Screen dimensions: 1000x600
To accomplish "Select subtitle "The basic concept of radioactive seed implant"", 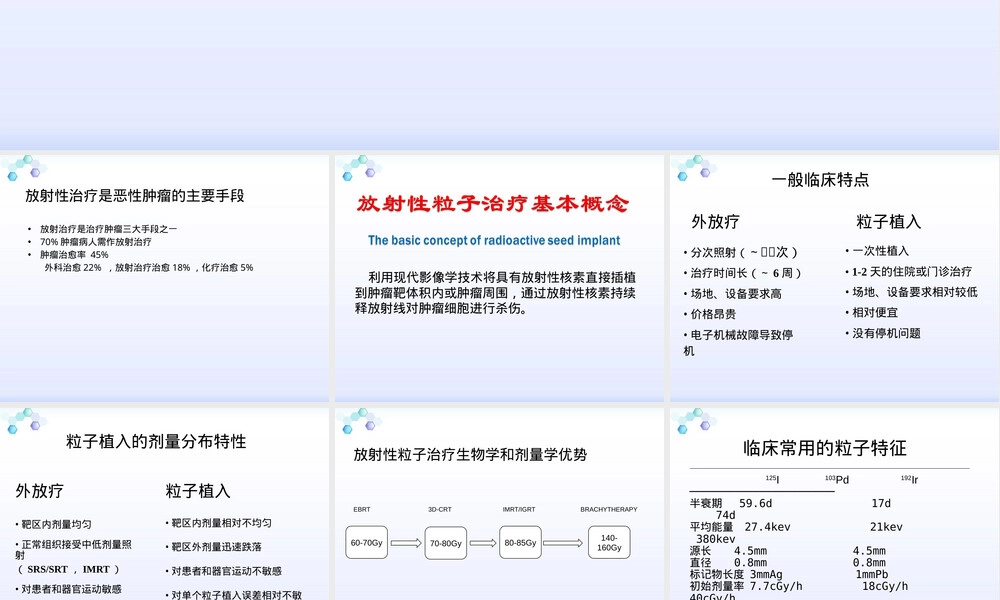I will click(x=494, y=240).
